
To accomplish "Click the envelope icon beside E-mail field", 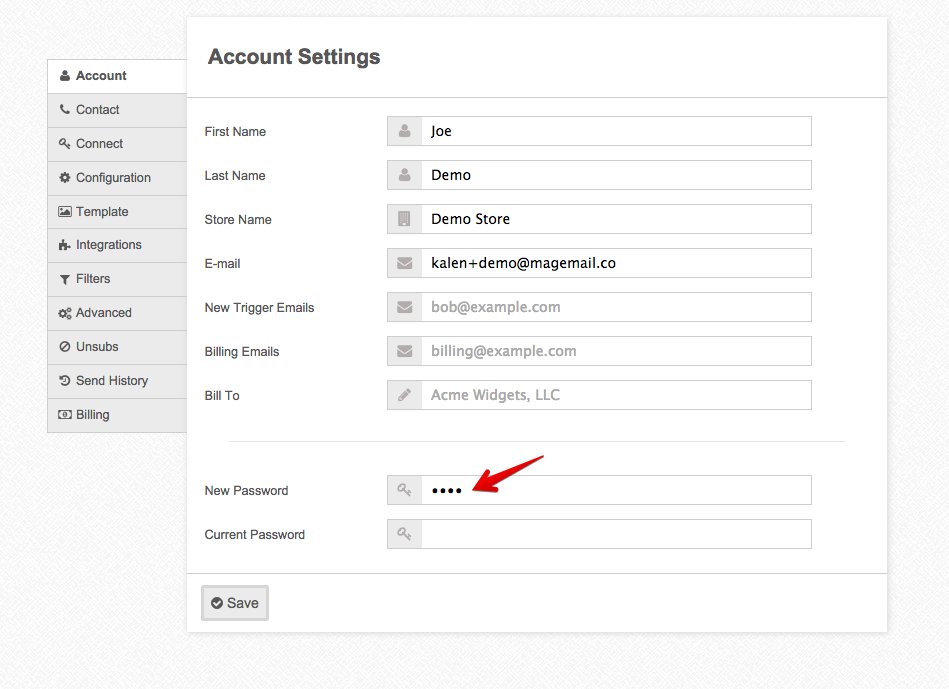I will click(405, 263).
